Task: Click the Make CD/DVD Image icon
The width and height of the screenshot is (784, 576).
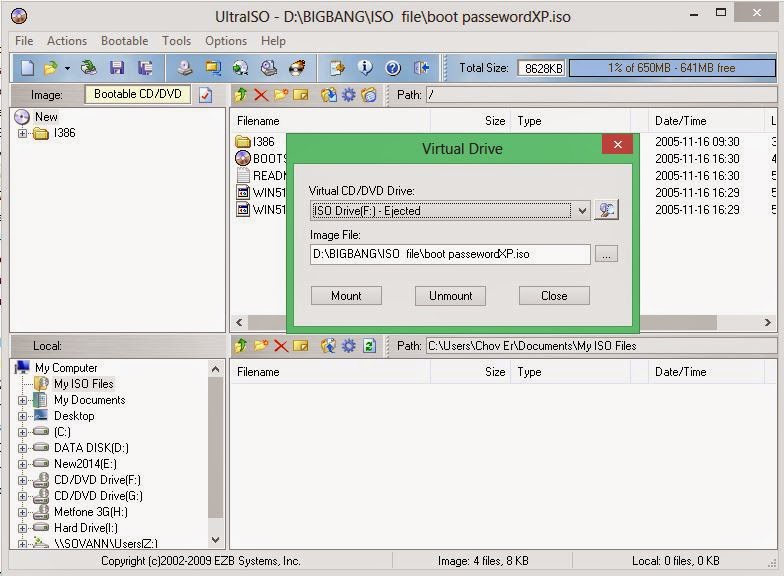Action: [x=185, y=68]
